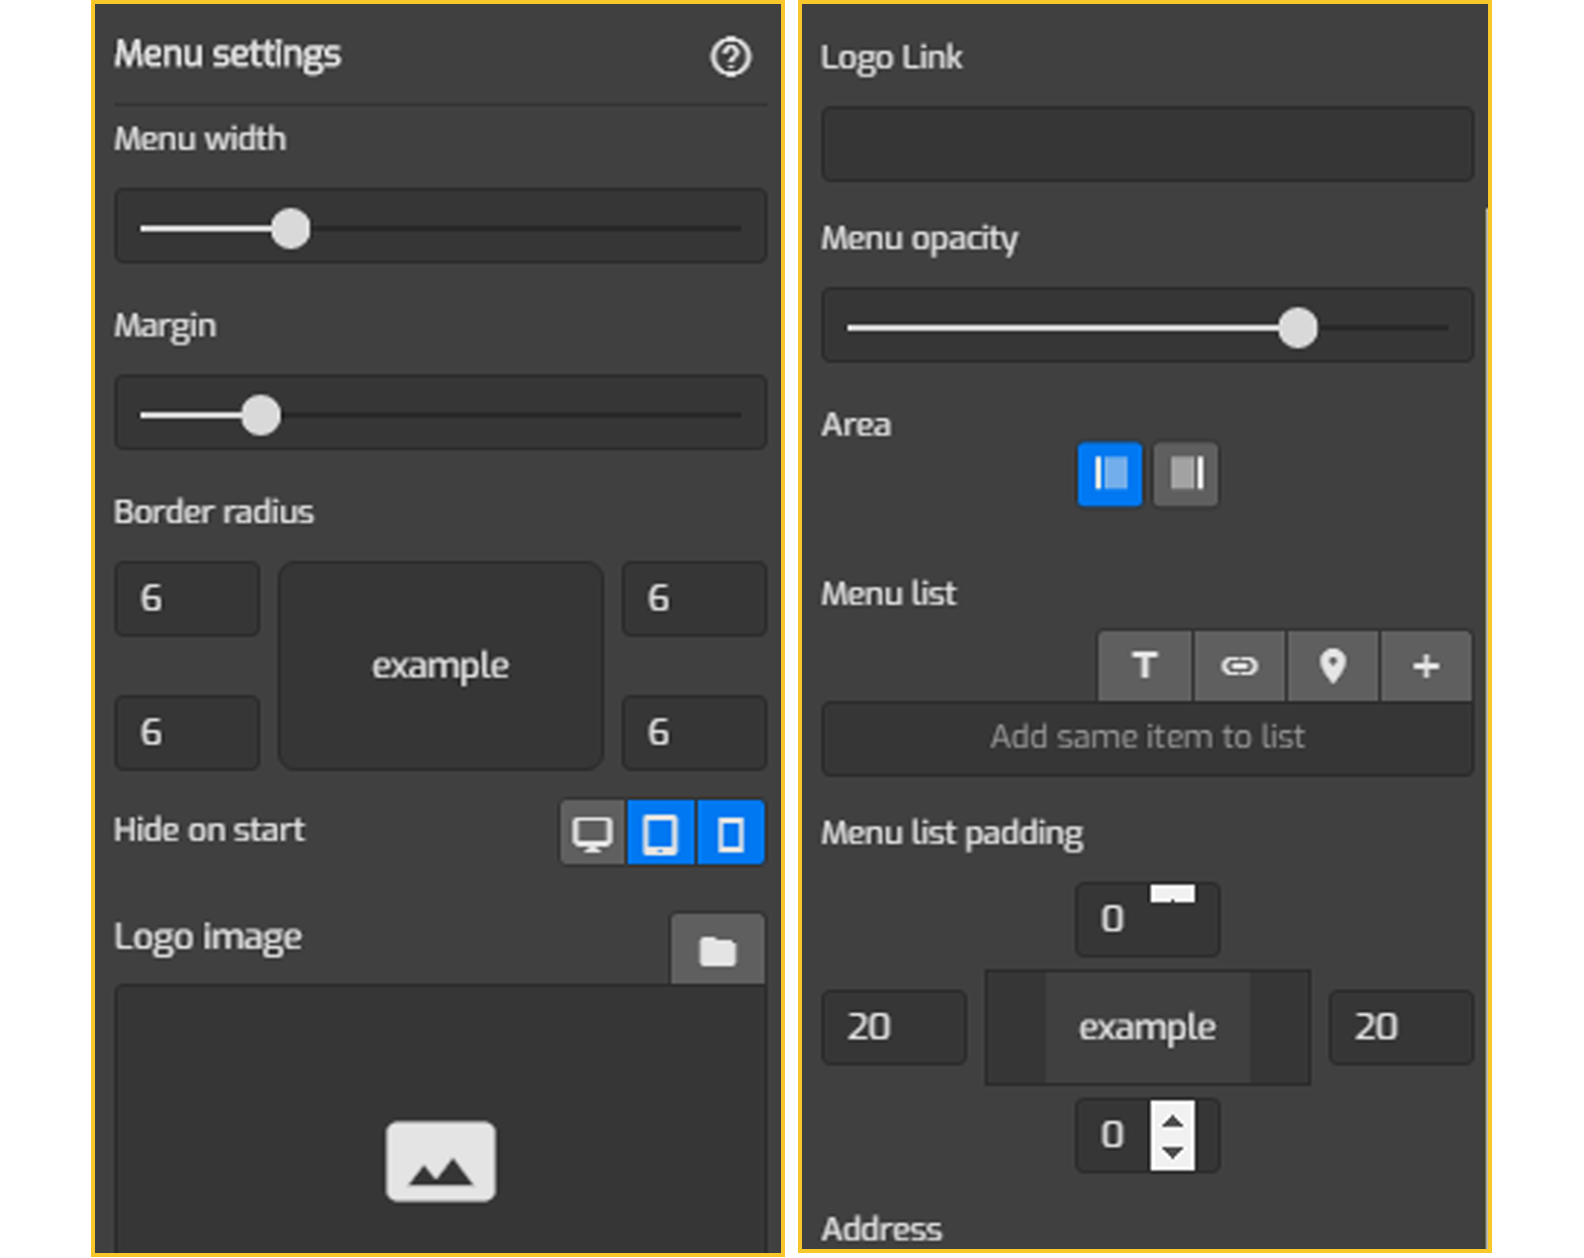Screen dimensions: 1584x1258
Task: Decrease bottom padding with down arrow
Action: click(x=1173, y=1153)
